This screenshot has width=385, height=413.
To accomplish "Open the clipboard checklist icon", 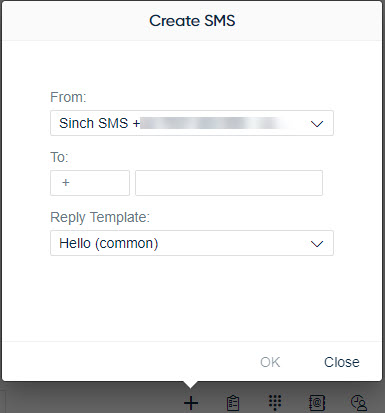I will (233, 403).
